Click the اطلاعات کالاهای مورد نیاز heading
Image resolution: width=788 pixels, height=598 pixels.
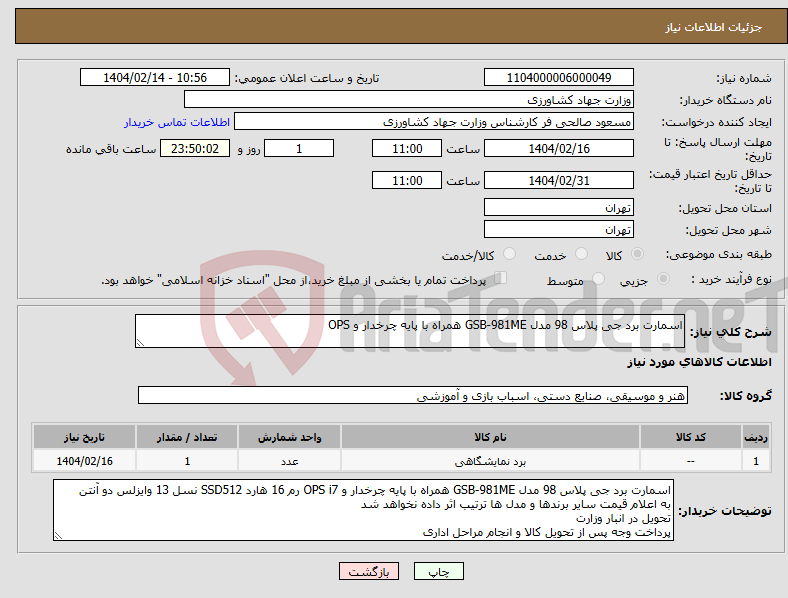click(699, 362)
